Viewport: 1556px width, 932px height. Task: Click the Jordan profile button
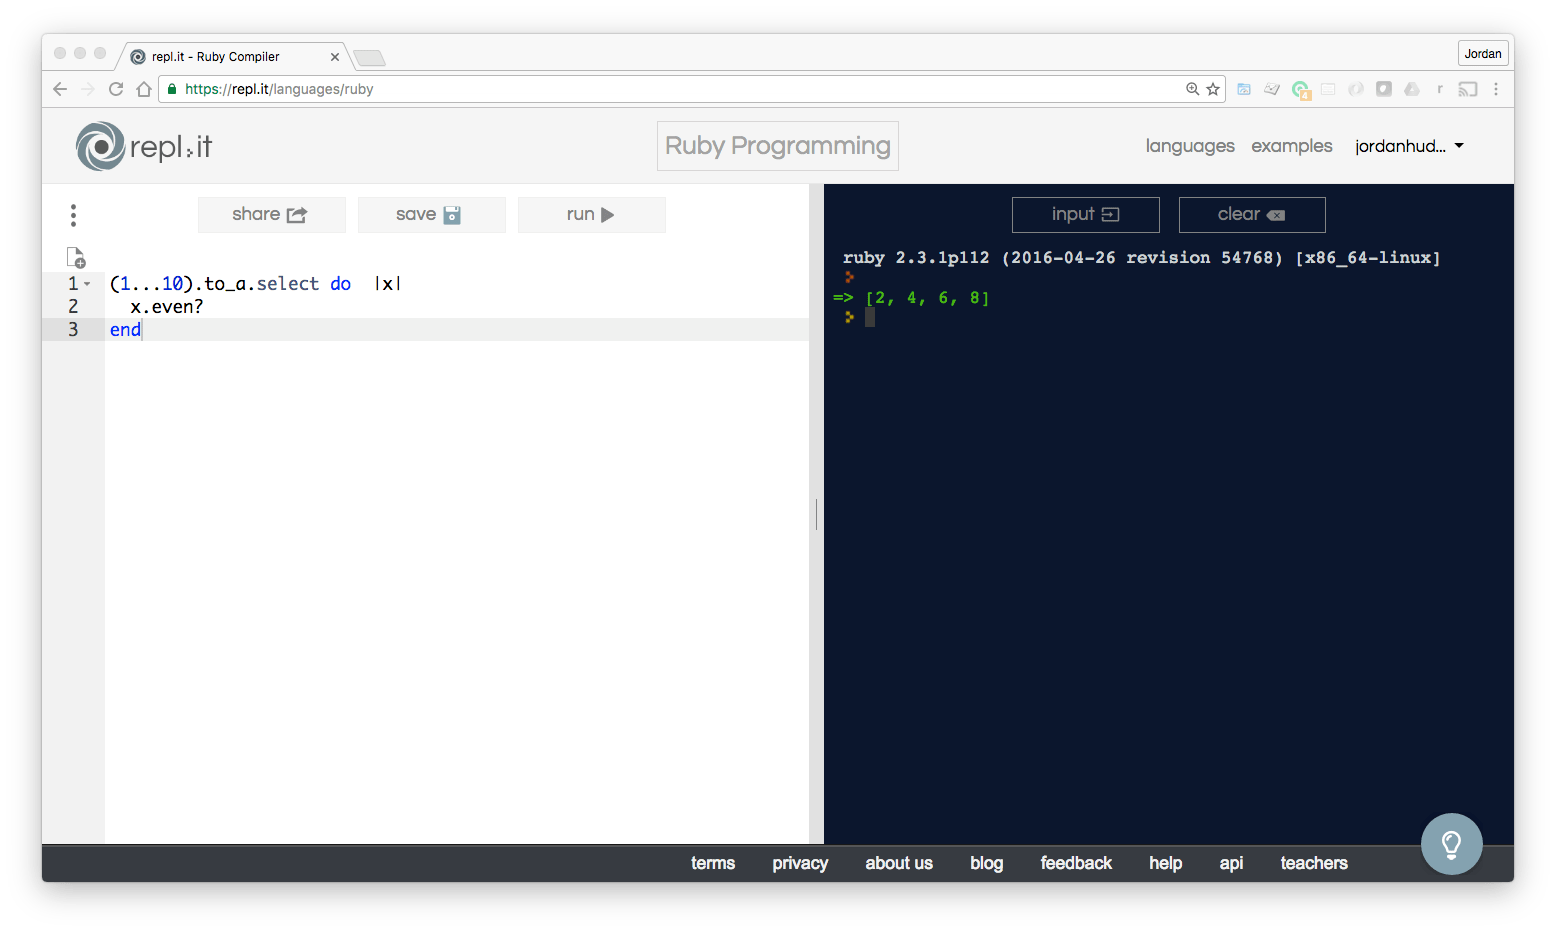point(1482,54)
